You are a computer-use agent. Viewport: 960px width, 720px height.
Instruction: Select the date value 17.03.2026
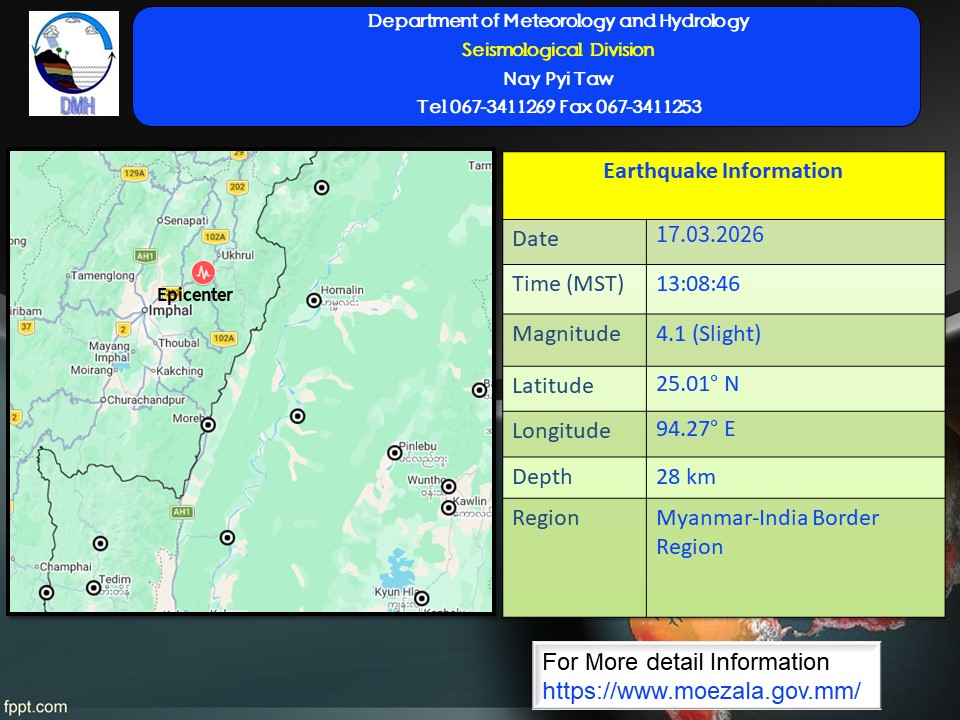(709, 235)
